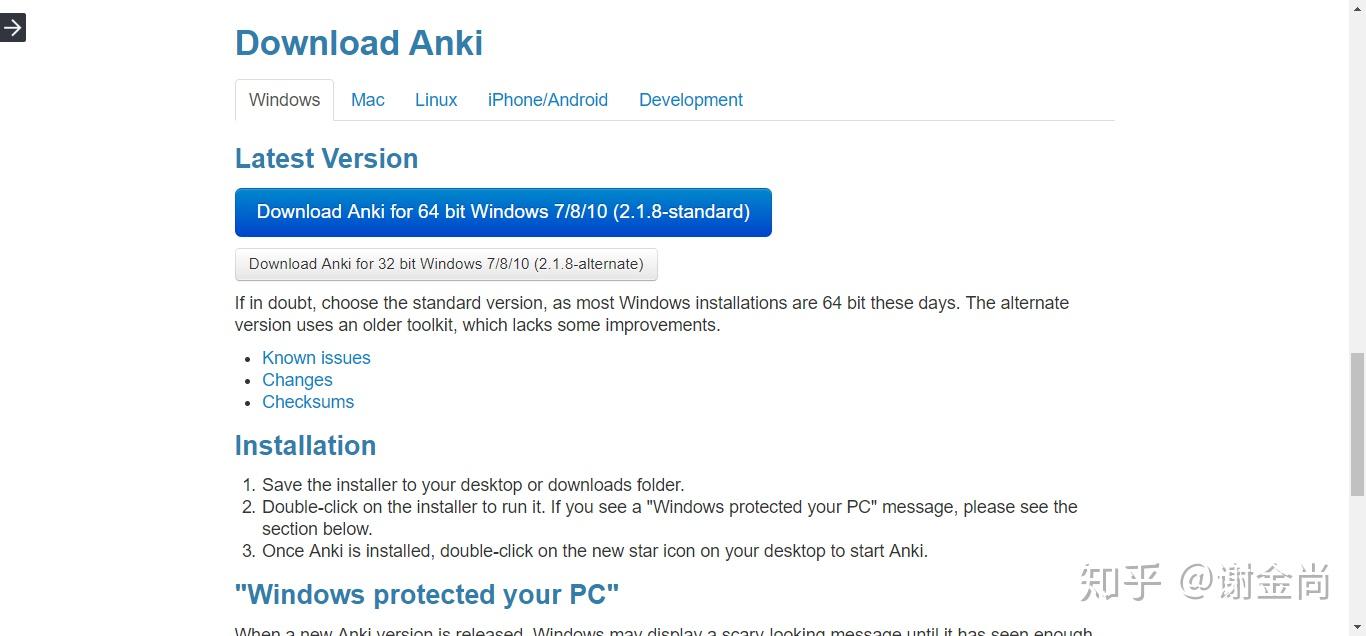Download Anki for 64 bit Windows
The height and width of the screenshot is (636, 1366).
(x=503, y=212)
